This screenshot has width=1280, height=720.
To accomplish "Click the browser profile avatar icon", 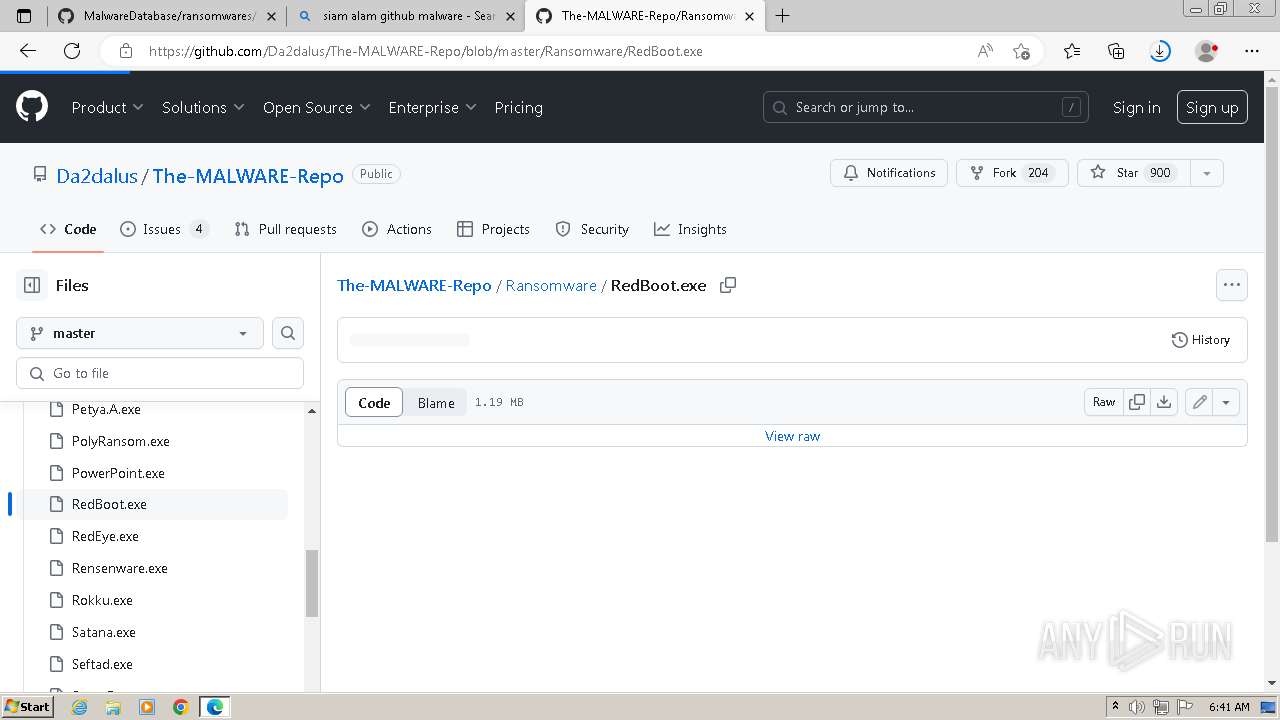I will click(x=1207, y=51).
